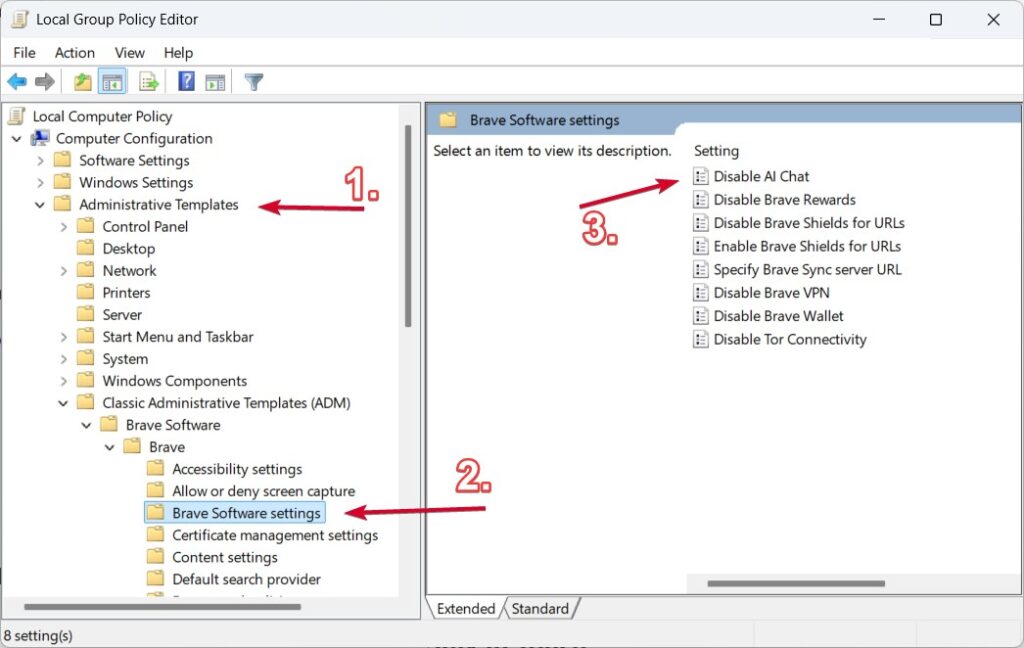
Task: Click the Disable Tor Connectivity policy icon
Action: tap(701, 340)
